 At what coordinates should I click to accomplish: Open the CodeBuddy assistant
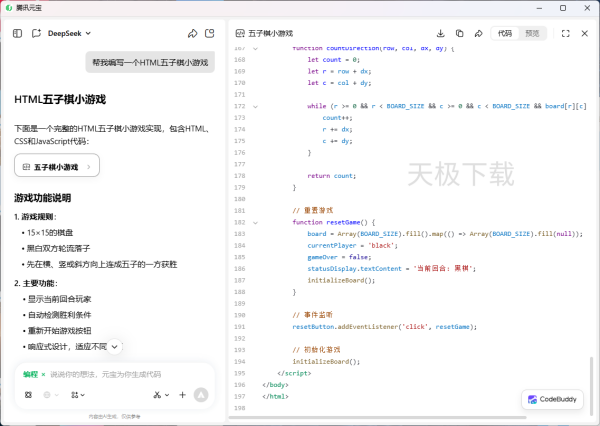click(x=554, y=399)
